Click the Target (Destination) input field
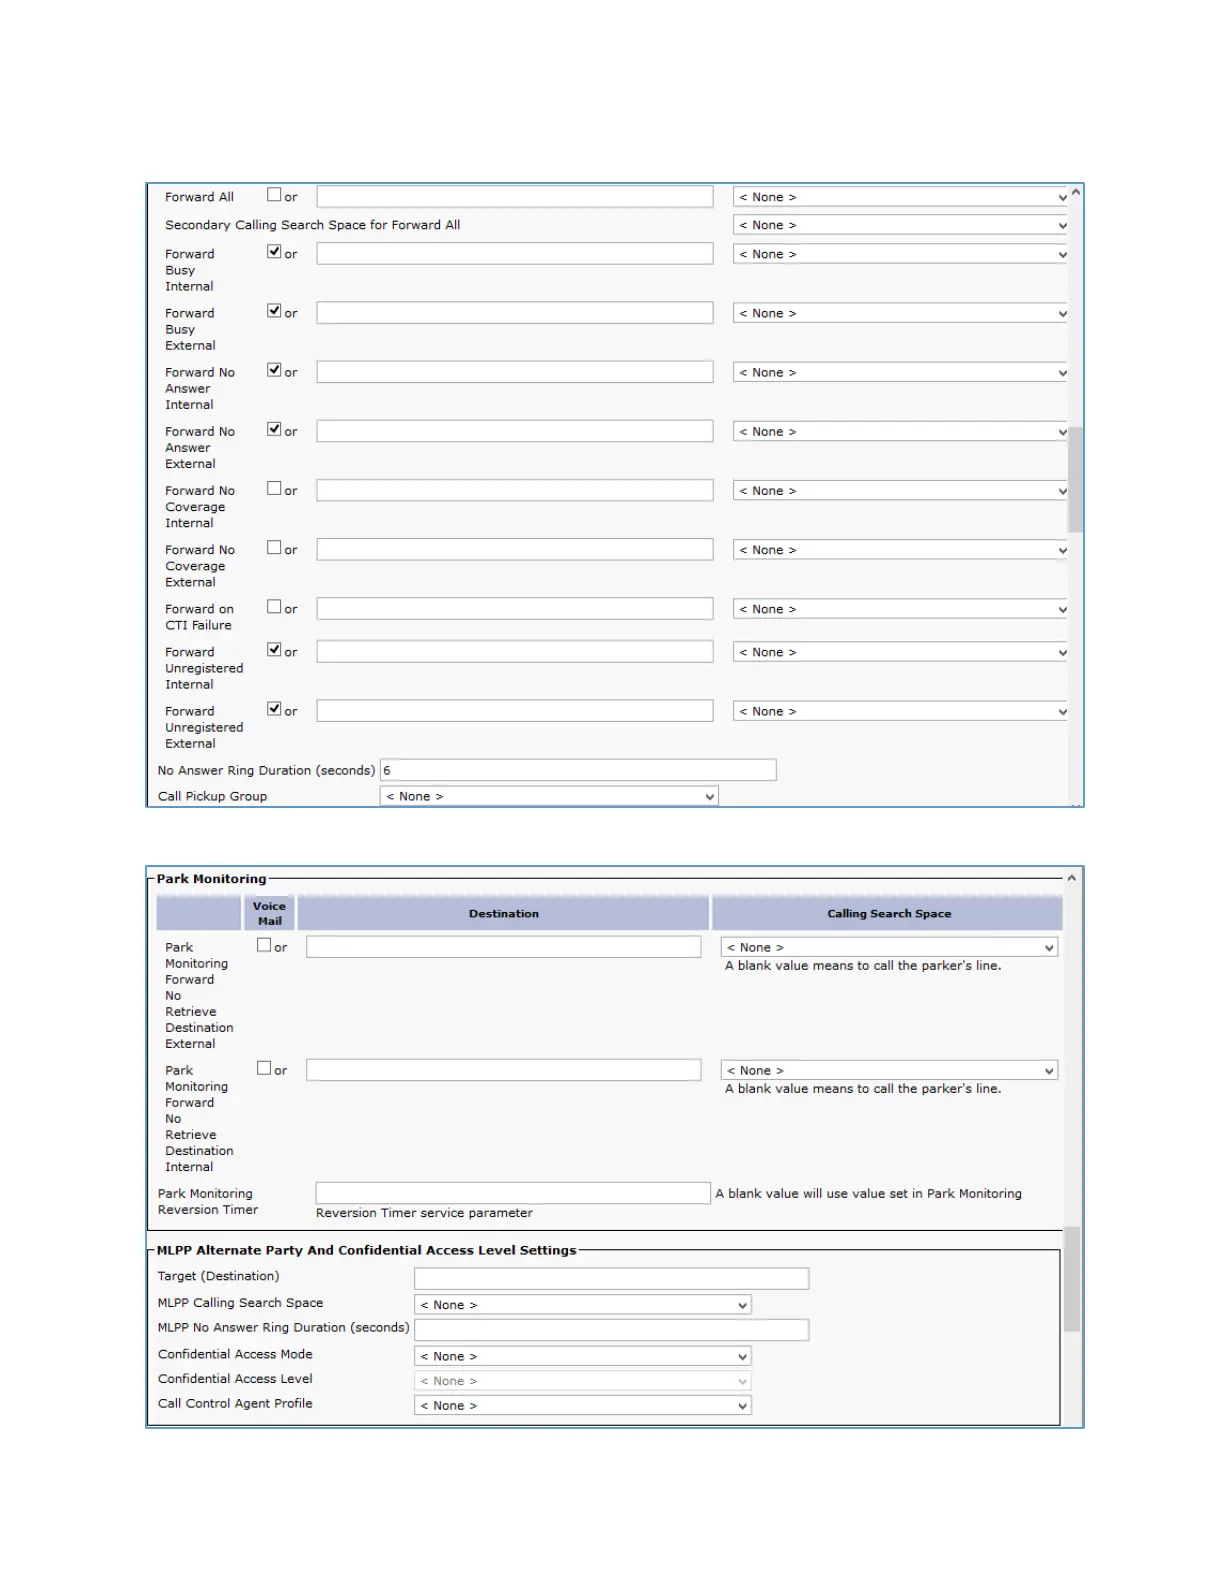 (612, 1278)
